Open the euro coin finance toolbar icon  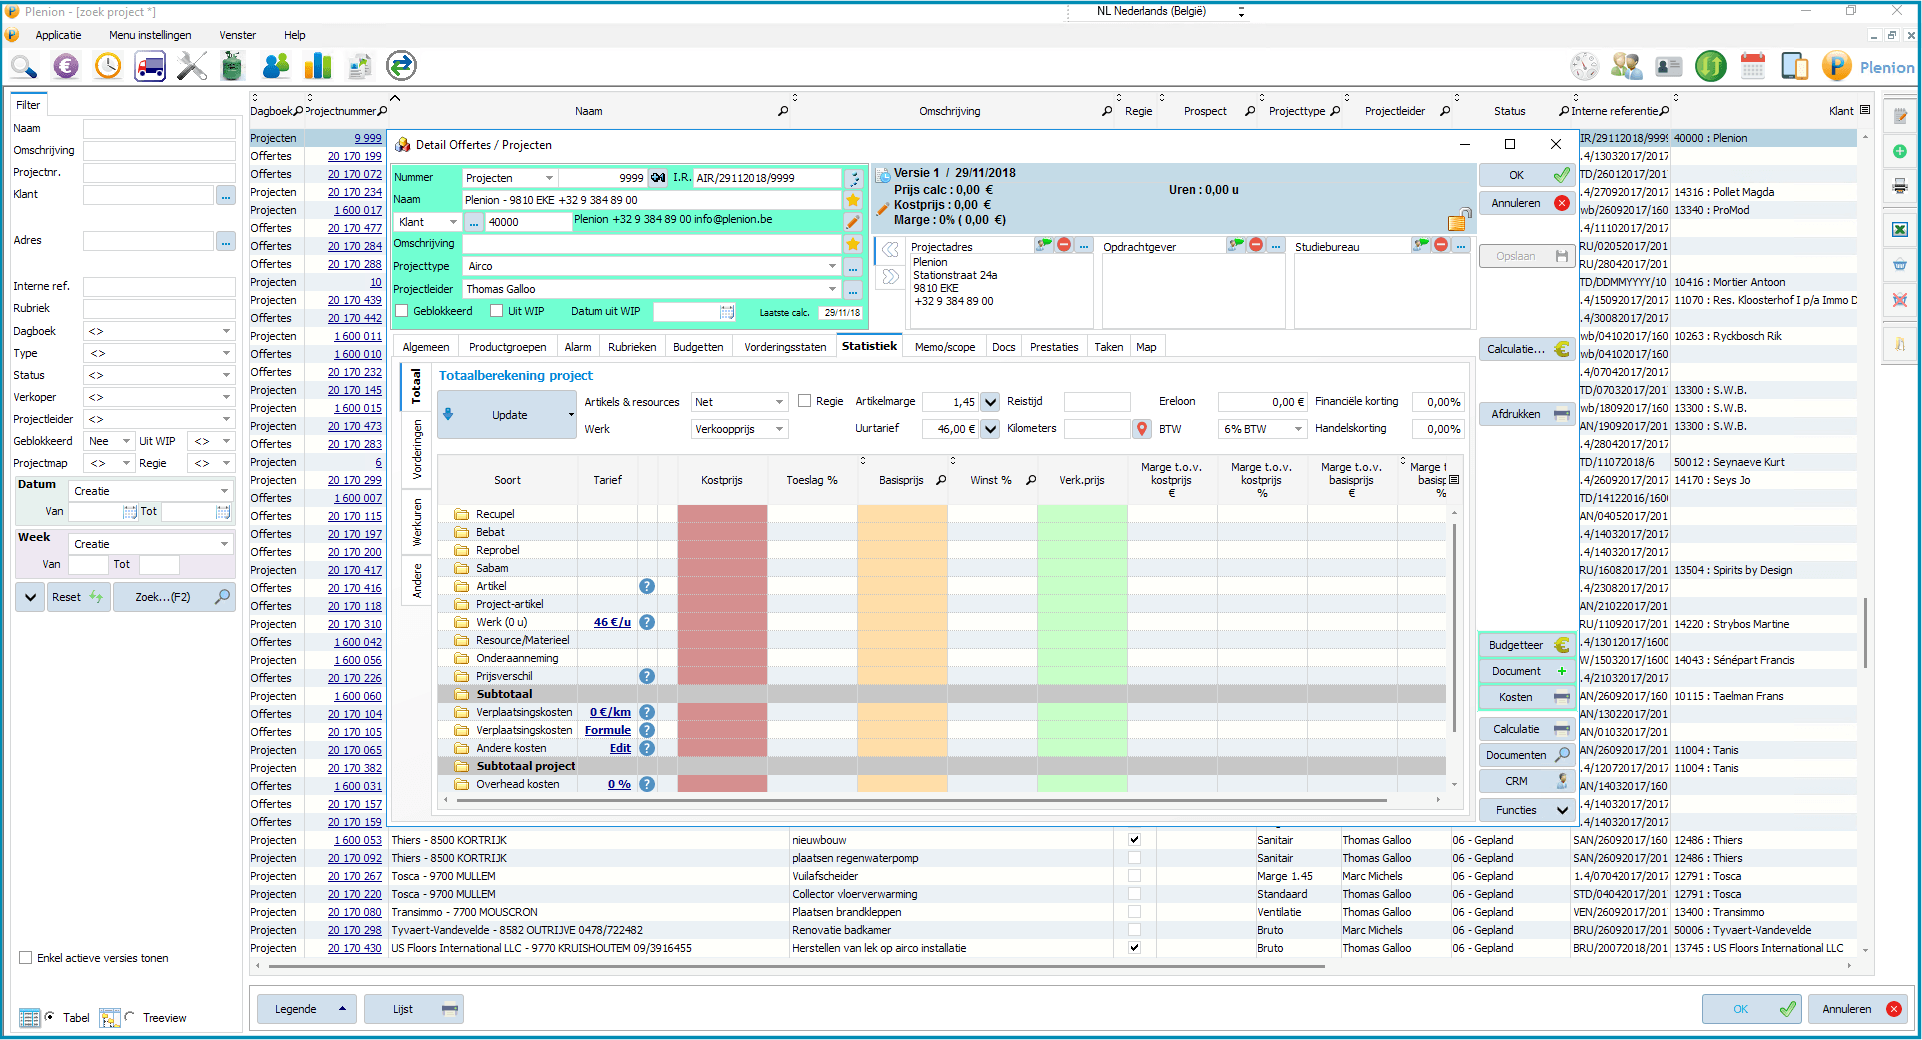[x=66, y=67]
